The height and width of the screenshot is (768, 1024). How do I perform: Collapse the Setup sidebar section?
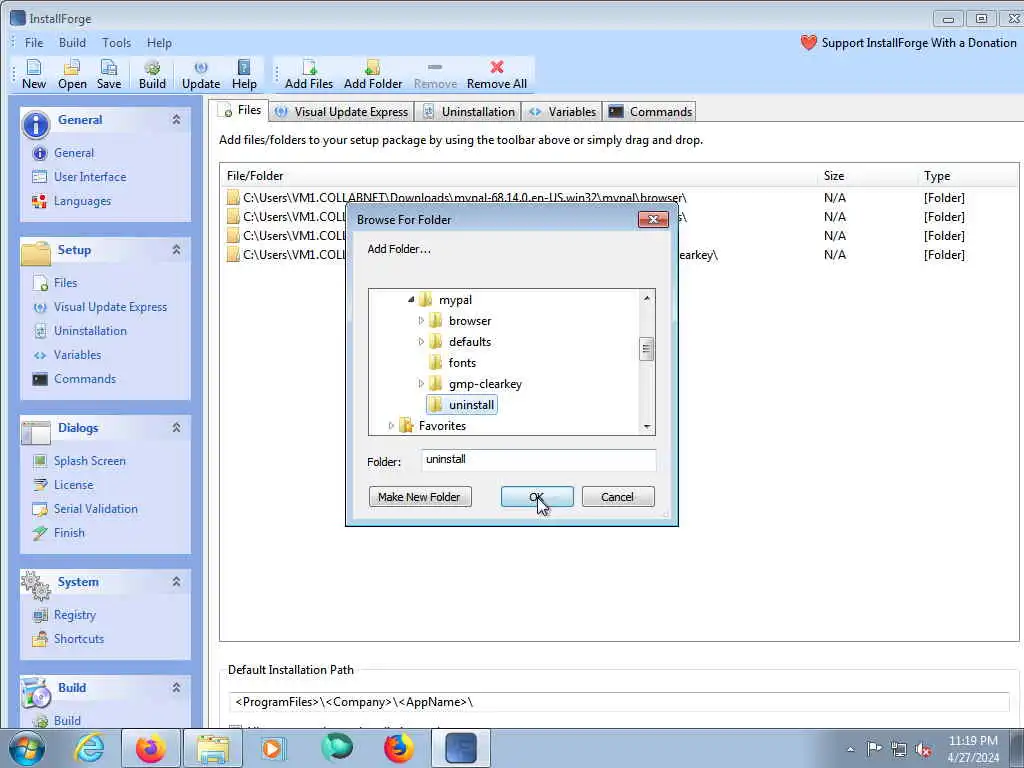tap(176, 249)
